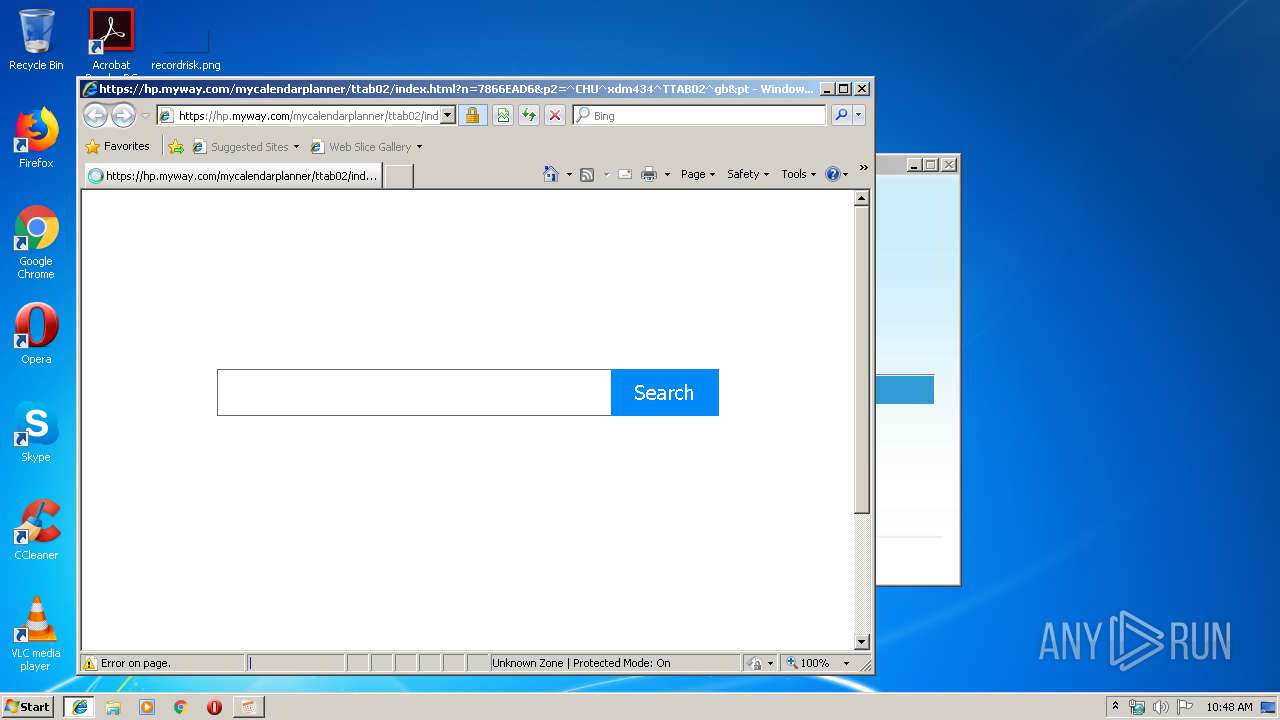Screen dimensions: 1280x720
Task: Expand the search provider dropdown
Action: [x=858, y=115]
